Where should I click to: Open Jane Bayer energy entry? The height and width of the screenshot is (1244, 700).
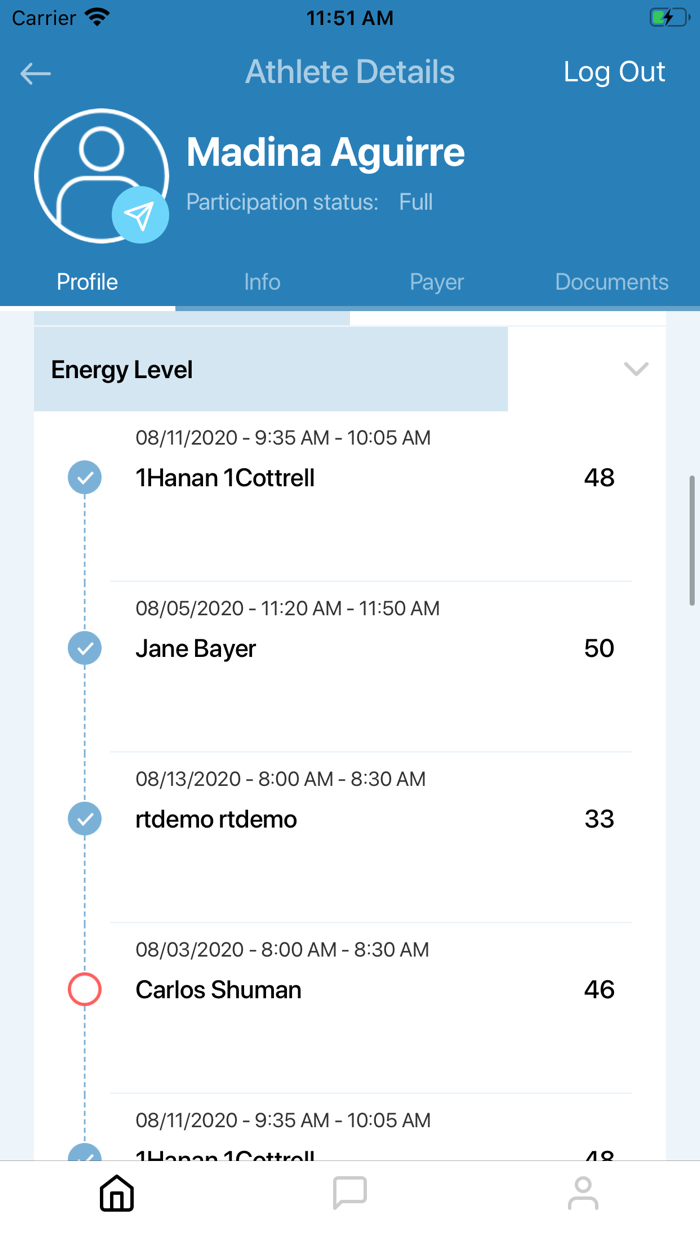[x=370, y=649]
